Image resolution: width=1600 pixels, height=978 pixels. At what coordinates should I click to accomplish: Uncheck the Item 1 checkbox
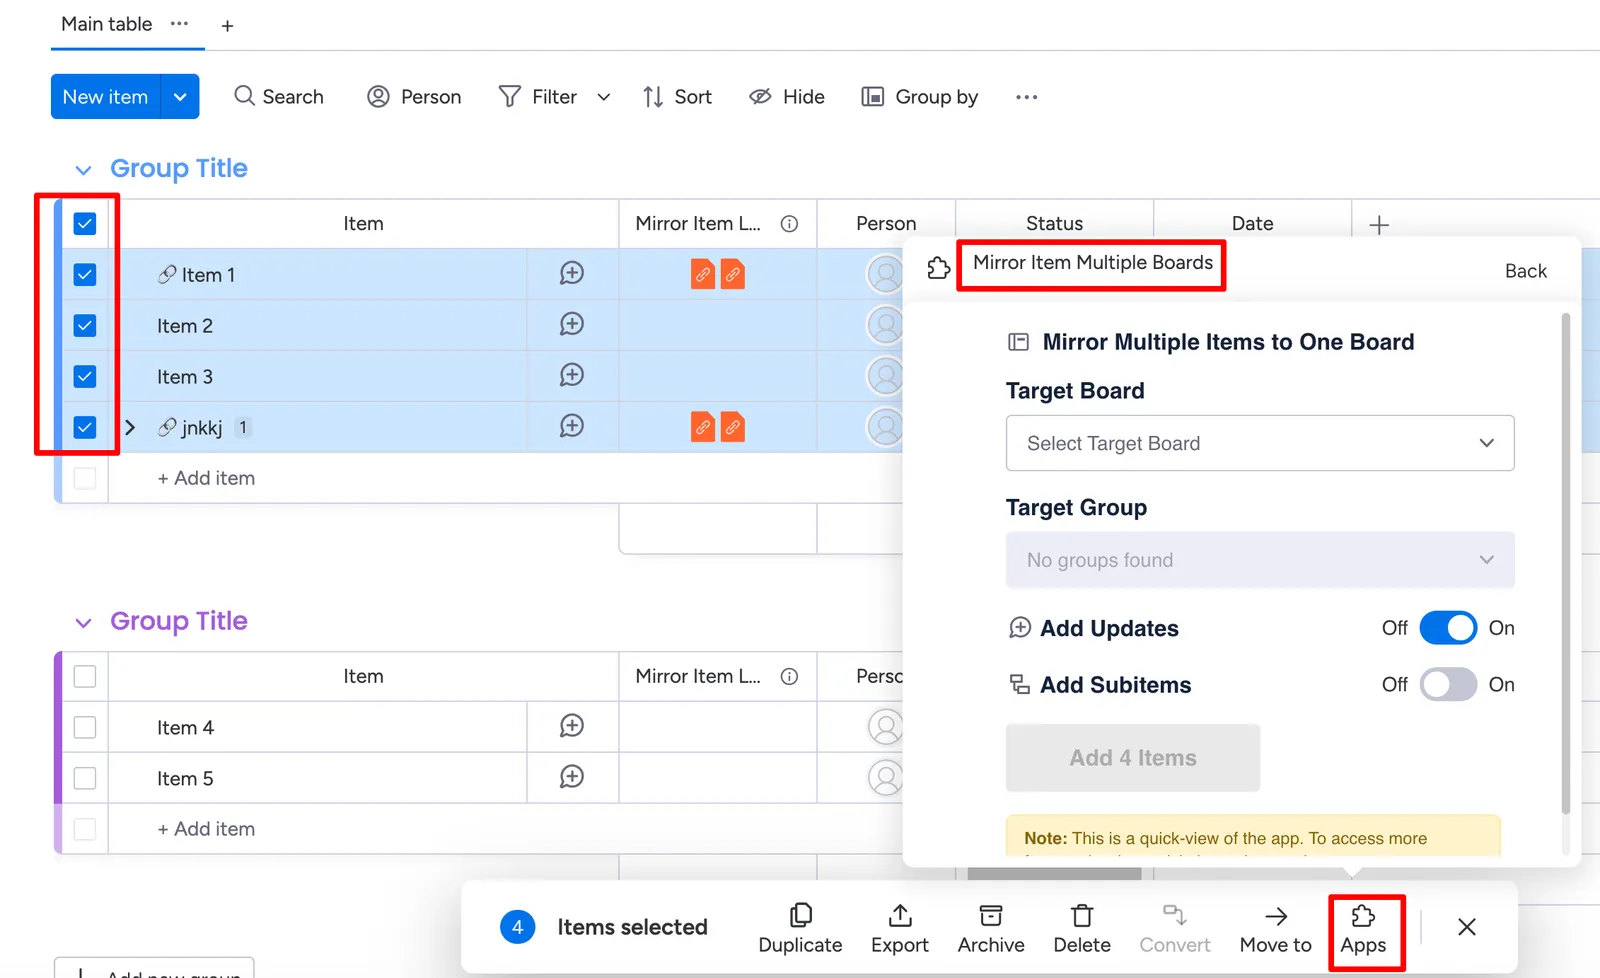(85, 275)
